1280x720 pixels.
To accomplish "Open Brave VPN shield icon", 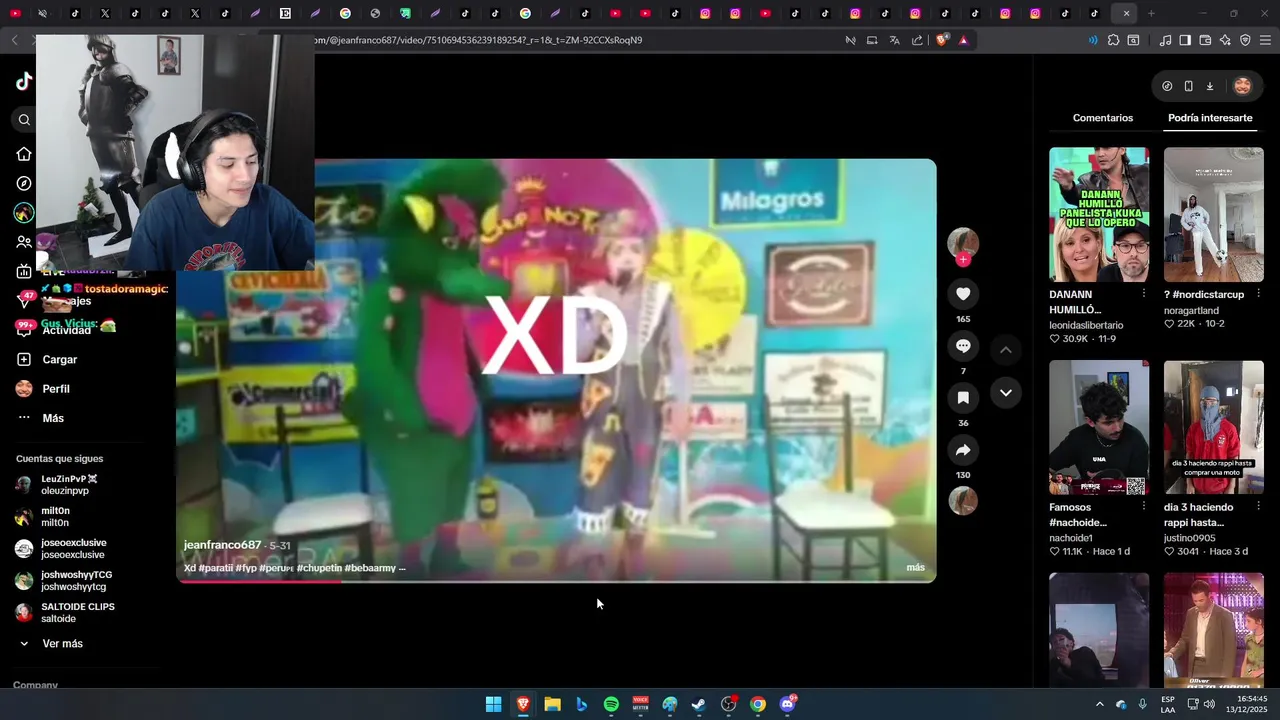I will (1245, 40).
